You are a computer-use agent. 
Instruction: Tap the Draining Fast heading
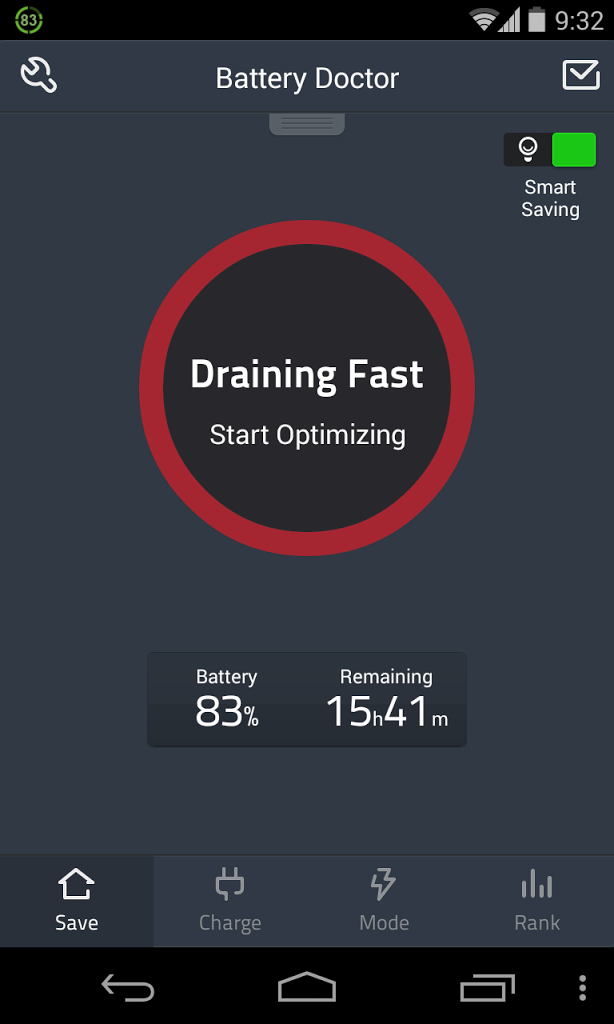click(307, 375)
